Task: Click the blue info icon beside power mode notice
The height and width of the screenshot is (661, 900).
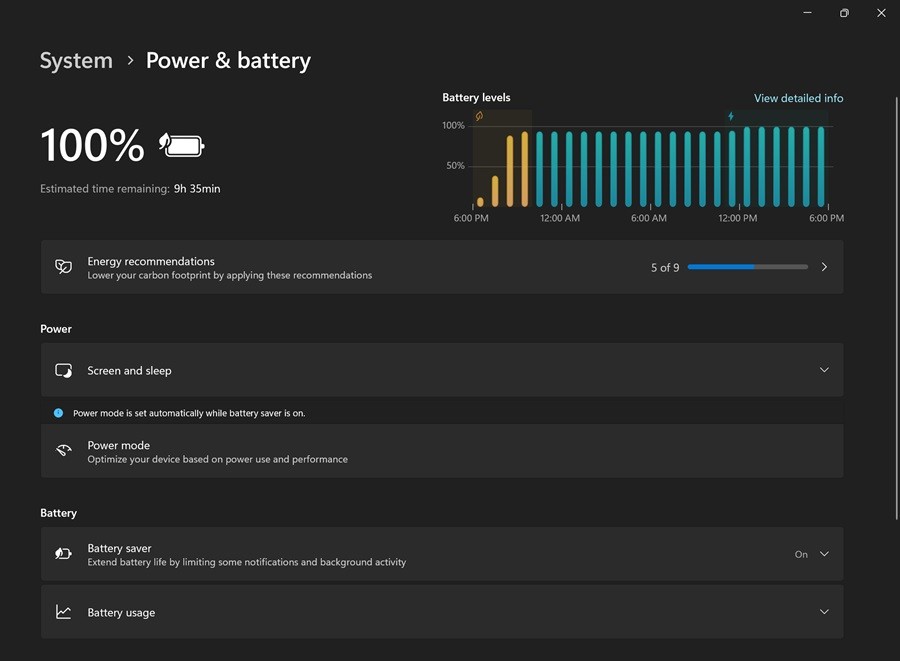Action: tap(58, 413)
